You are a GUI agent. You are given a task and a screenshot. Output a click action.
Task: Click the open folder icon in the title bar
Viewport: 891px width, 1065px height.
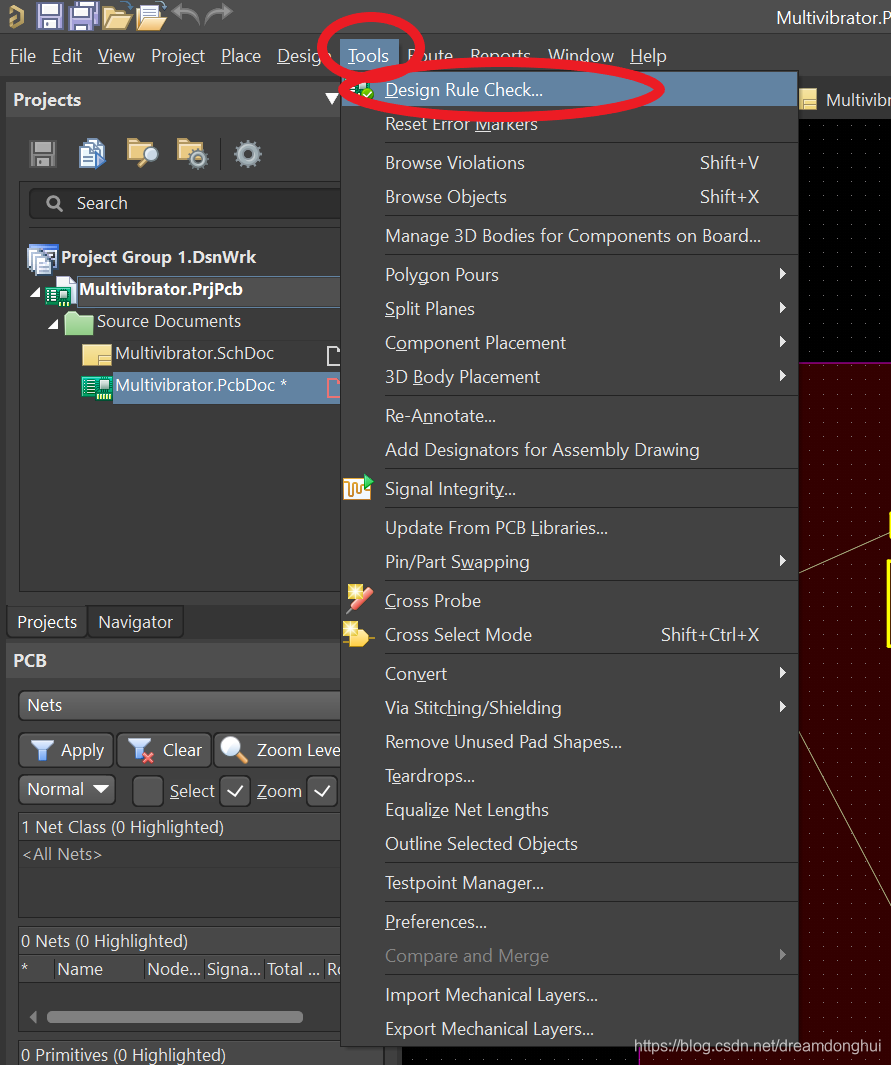point(117,16)
